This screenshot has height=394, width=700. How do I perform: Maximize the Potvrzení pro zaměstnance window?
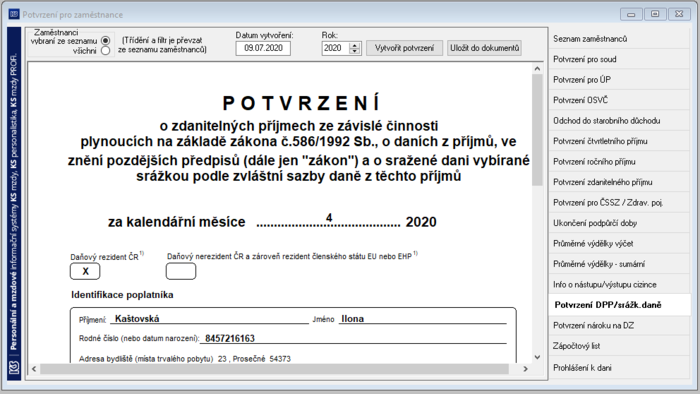[655, 14]
